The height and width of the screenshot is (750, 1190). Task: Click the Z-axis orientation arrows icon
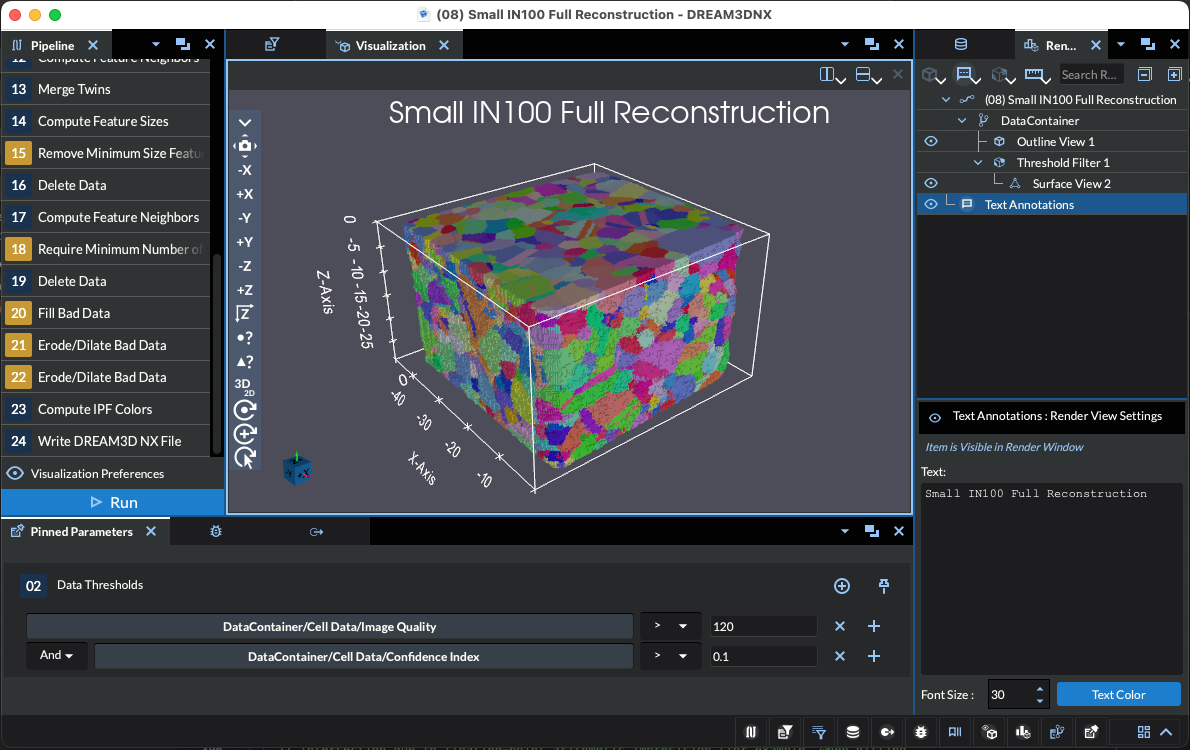(x=244, y=314)
